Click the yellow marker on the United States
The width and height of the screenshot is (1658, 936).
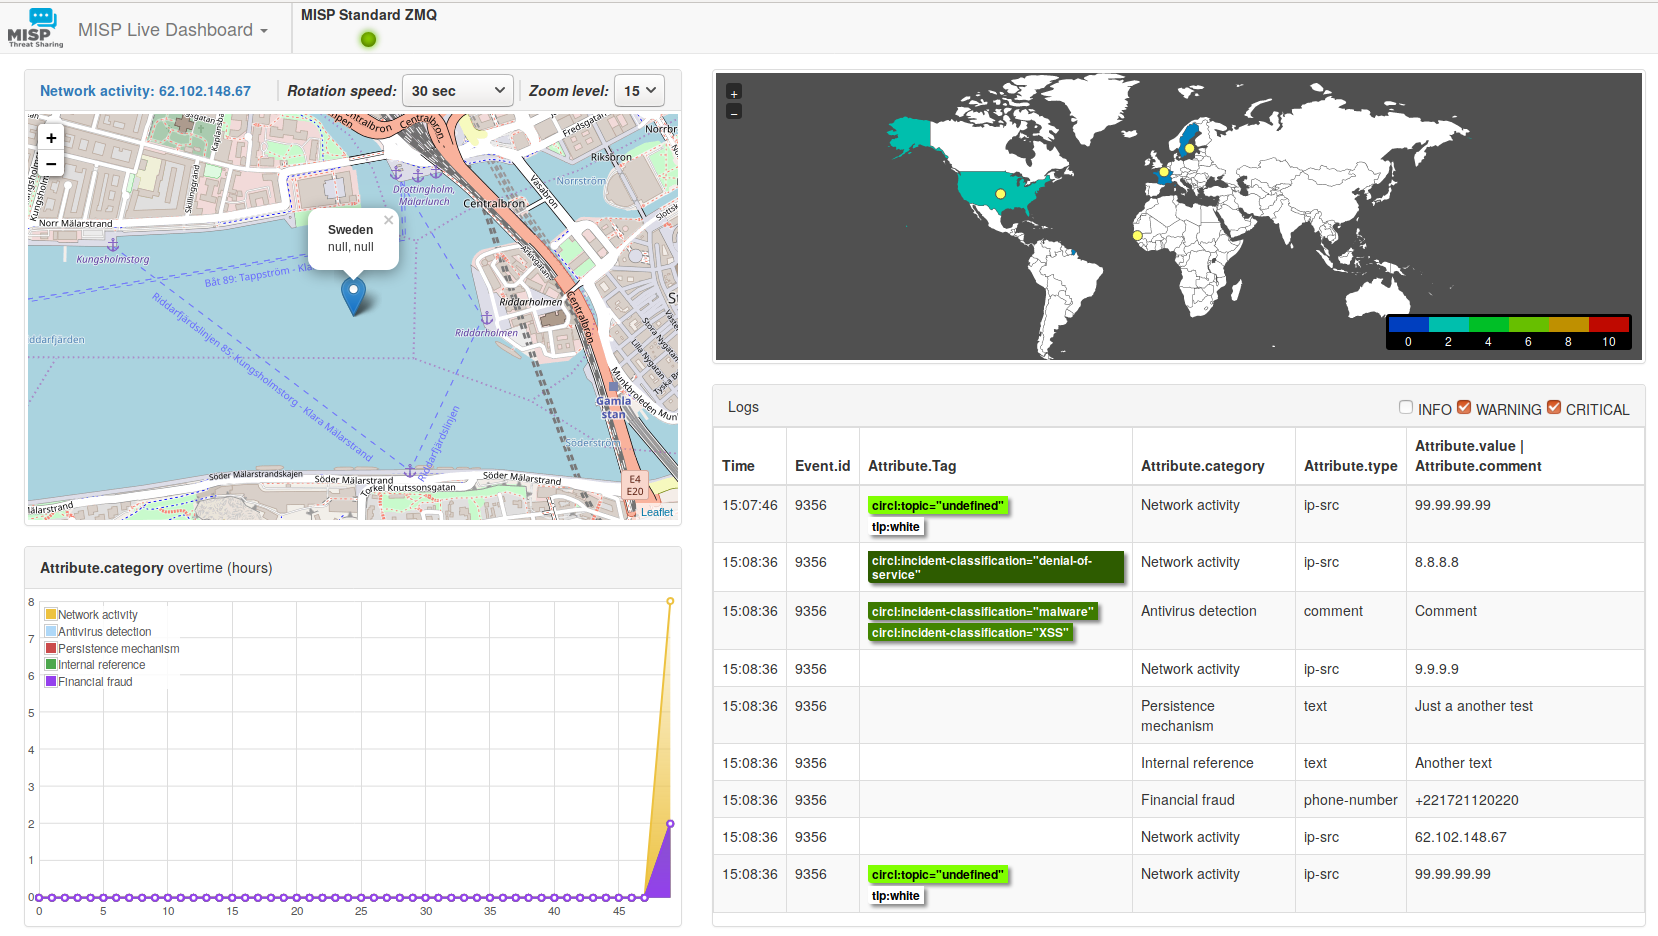[x=1000, y=194]
